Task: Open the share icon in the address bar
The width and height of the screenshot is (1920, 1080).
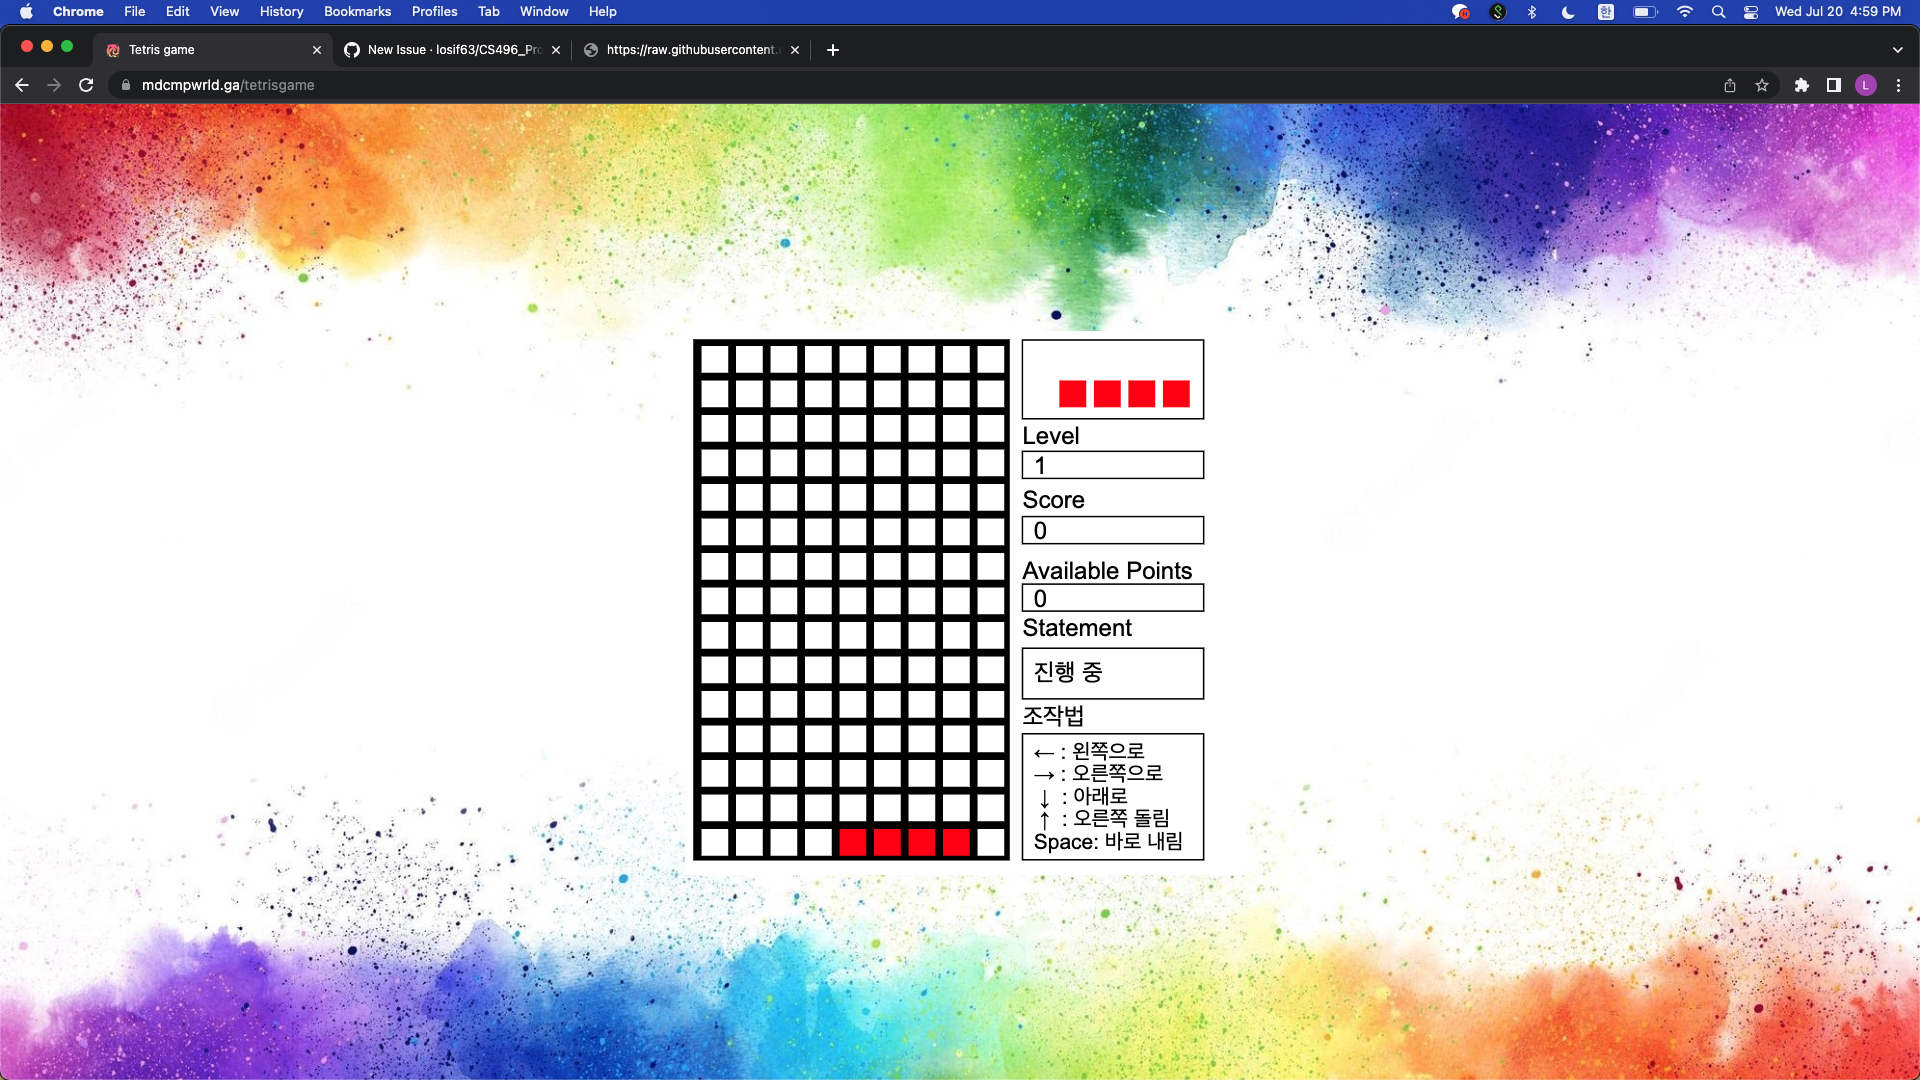Action: coord(1729,86)
